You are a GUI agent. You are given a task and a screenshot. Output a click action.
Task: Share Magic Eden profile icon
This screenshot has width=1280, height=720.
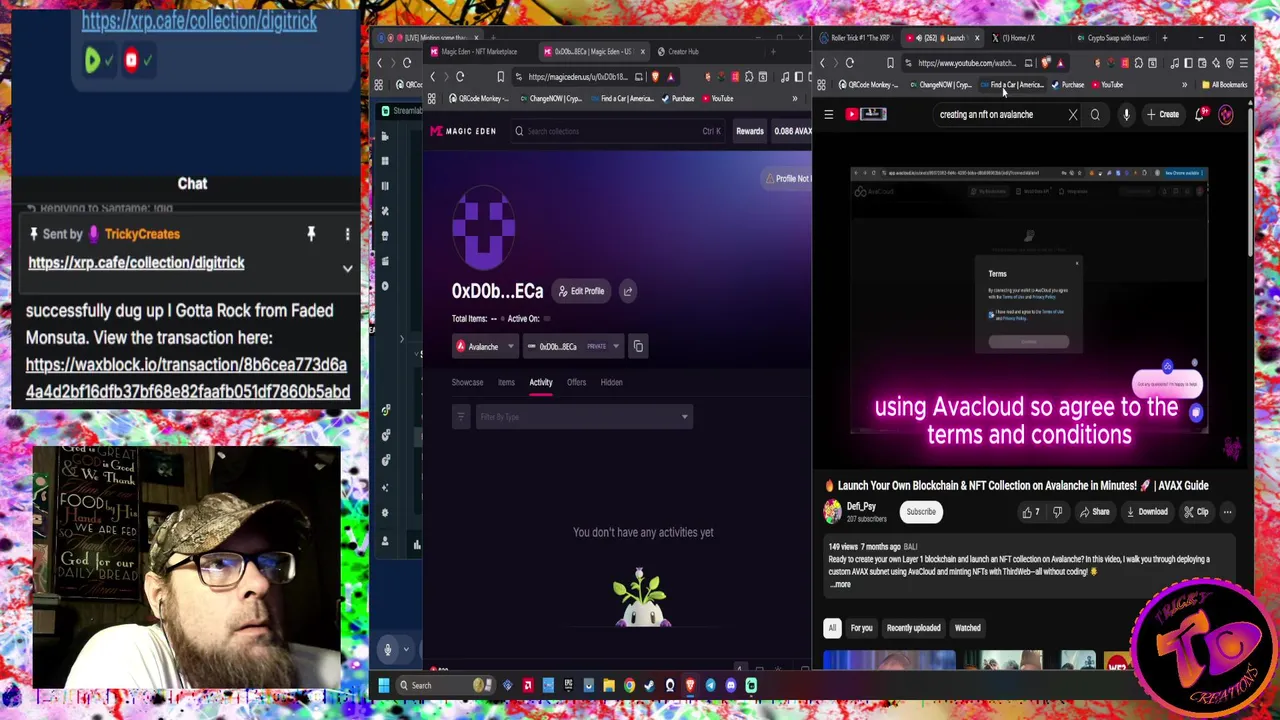(x=628, y=291)
